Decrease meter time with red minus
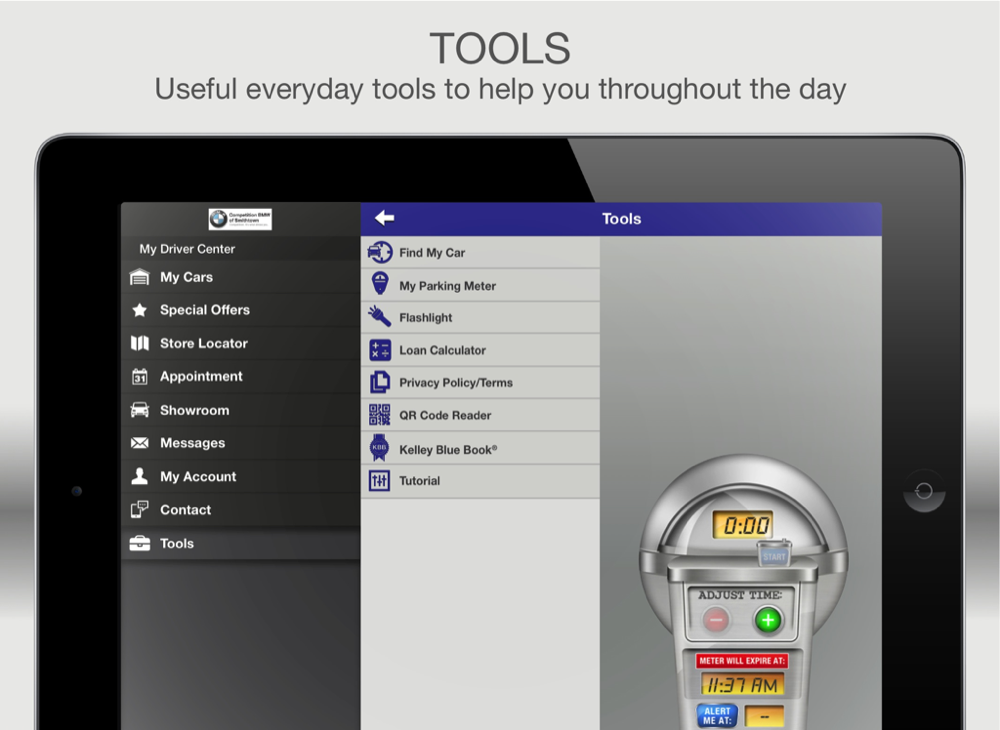1000x730 pixels. (x=716, y=619)
